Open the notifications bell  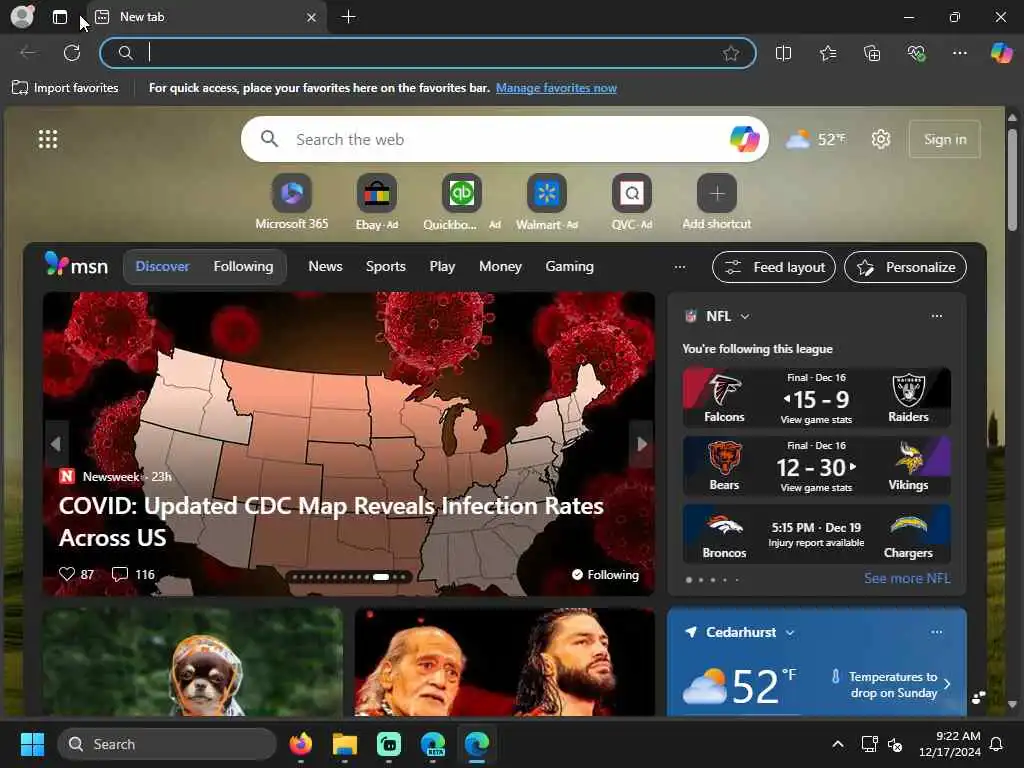[x=997, y=744]
